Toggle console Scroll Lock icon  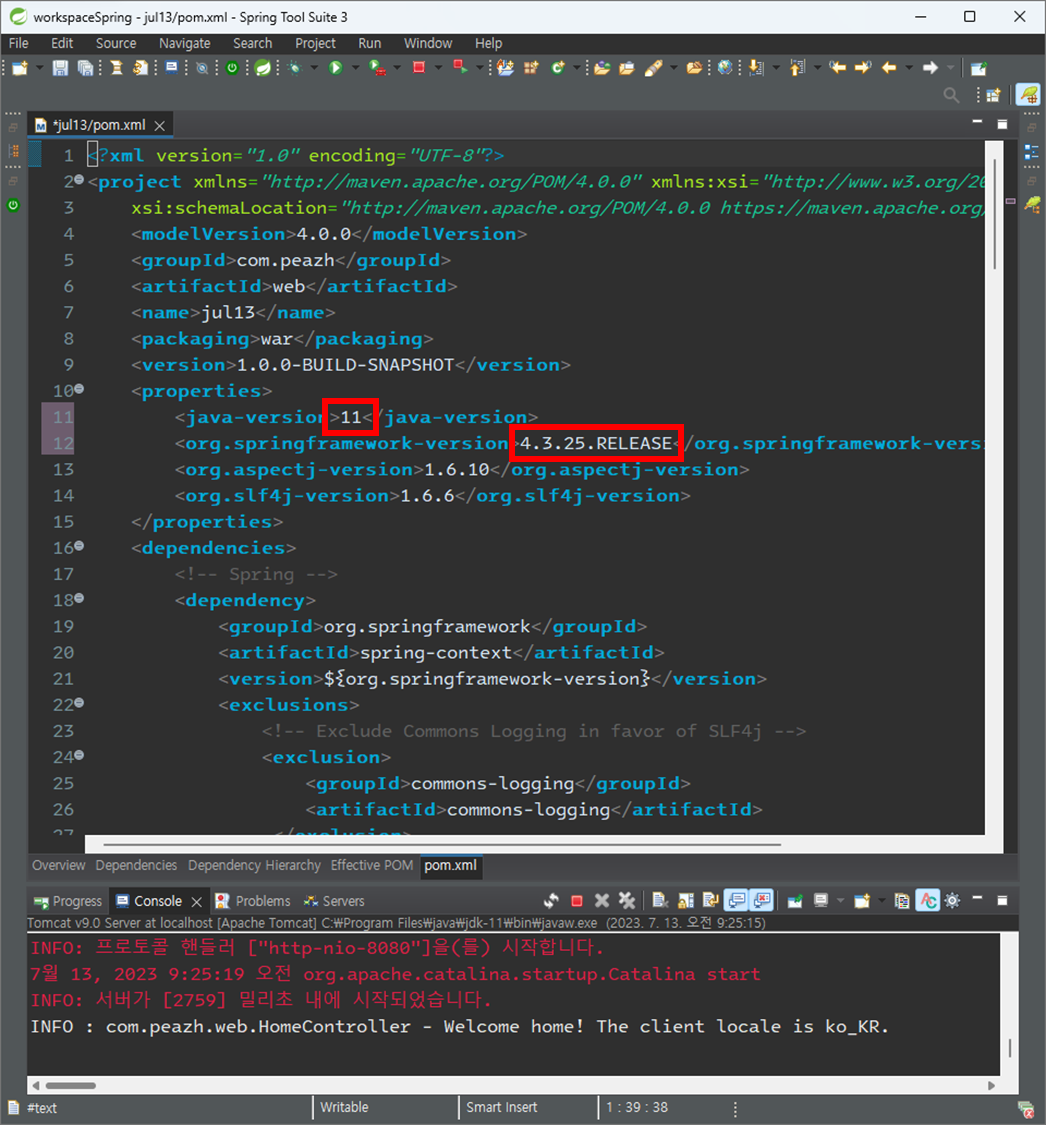(x=686, y=901)
